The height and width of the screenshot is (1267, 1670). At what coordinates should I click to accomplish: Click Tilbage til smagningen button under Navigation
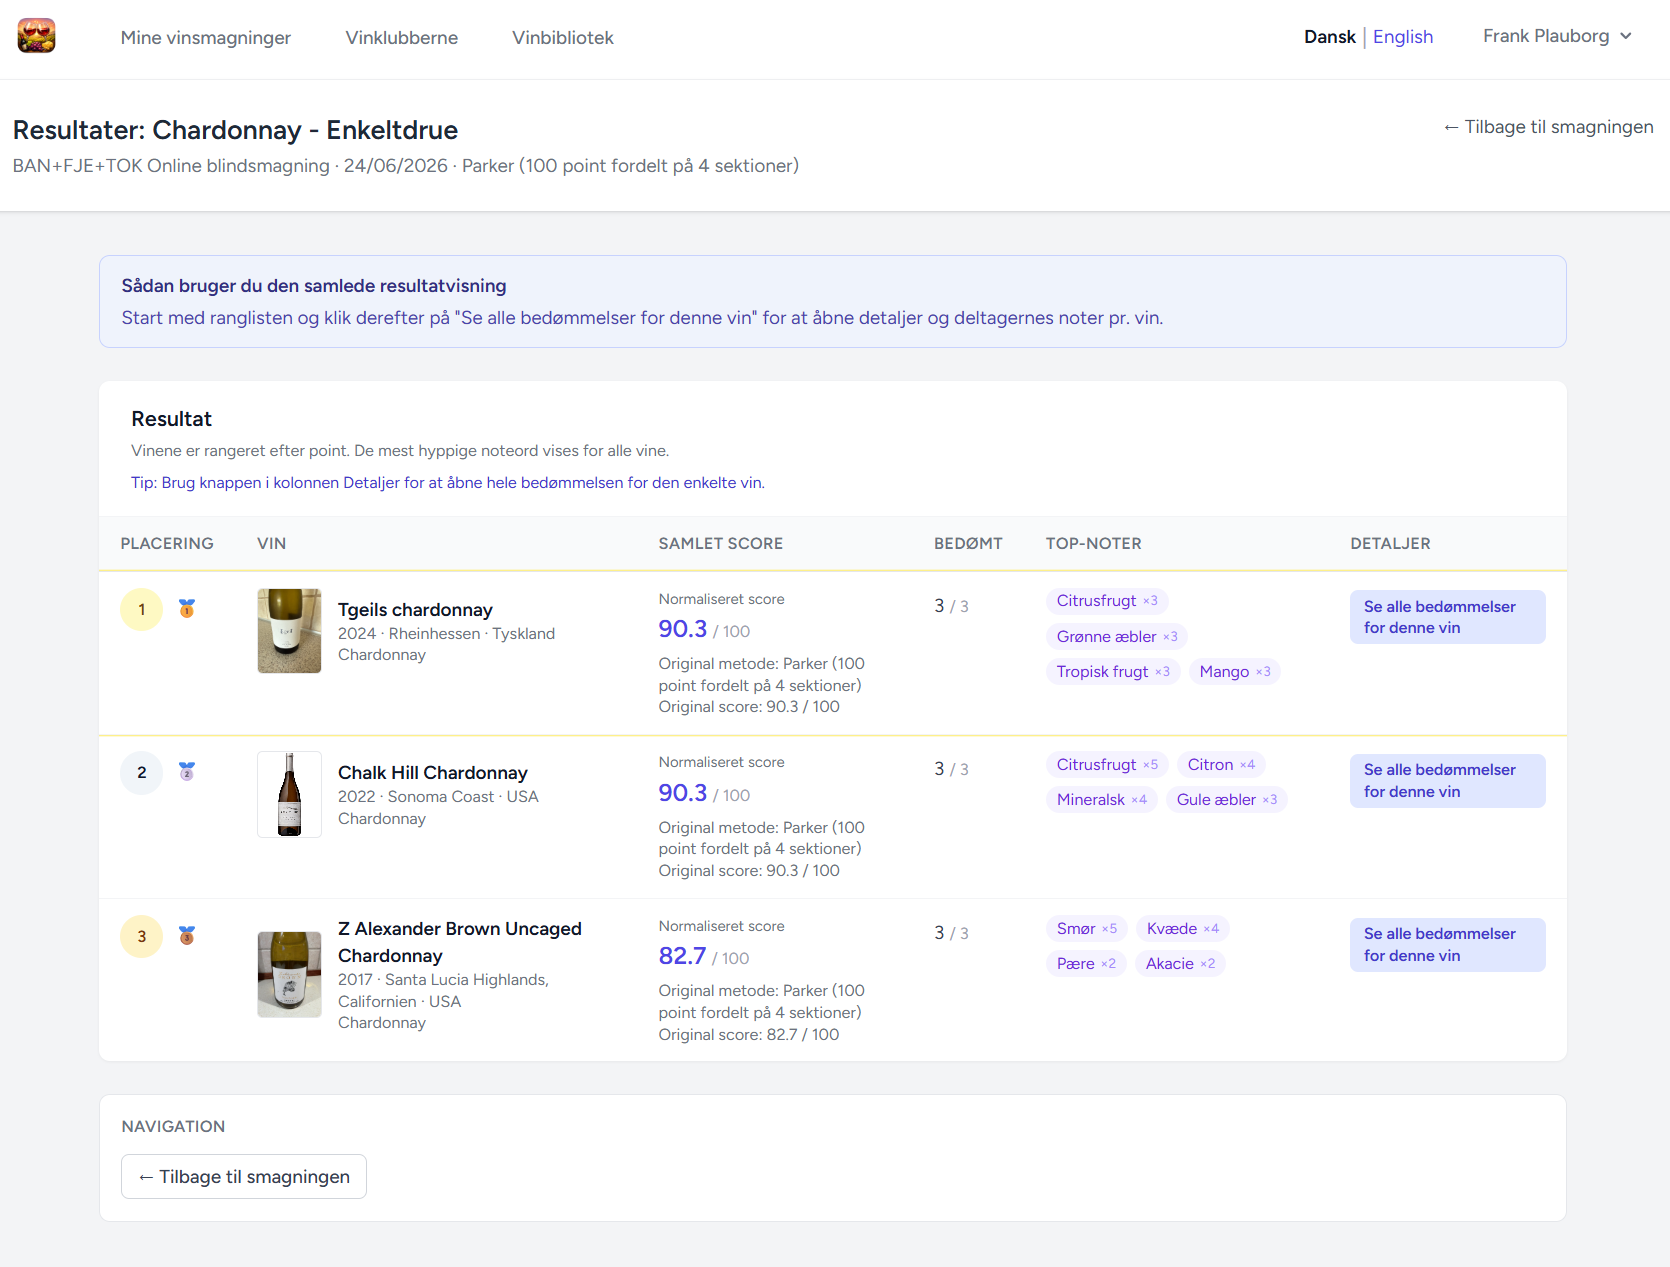(244, 1177)
